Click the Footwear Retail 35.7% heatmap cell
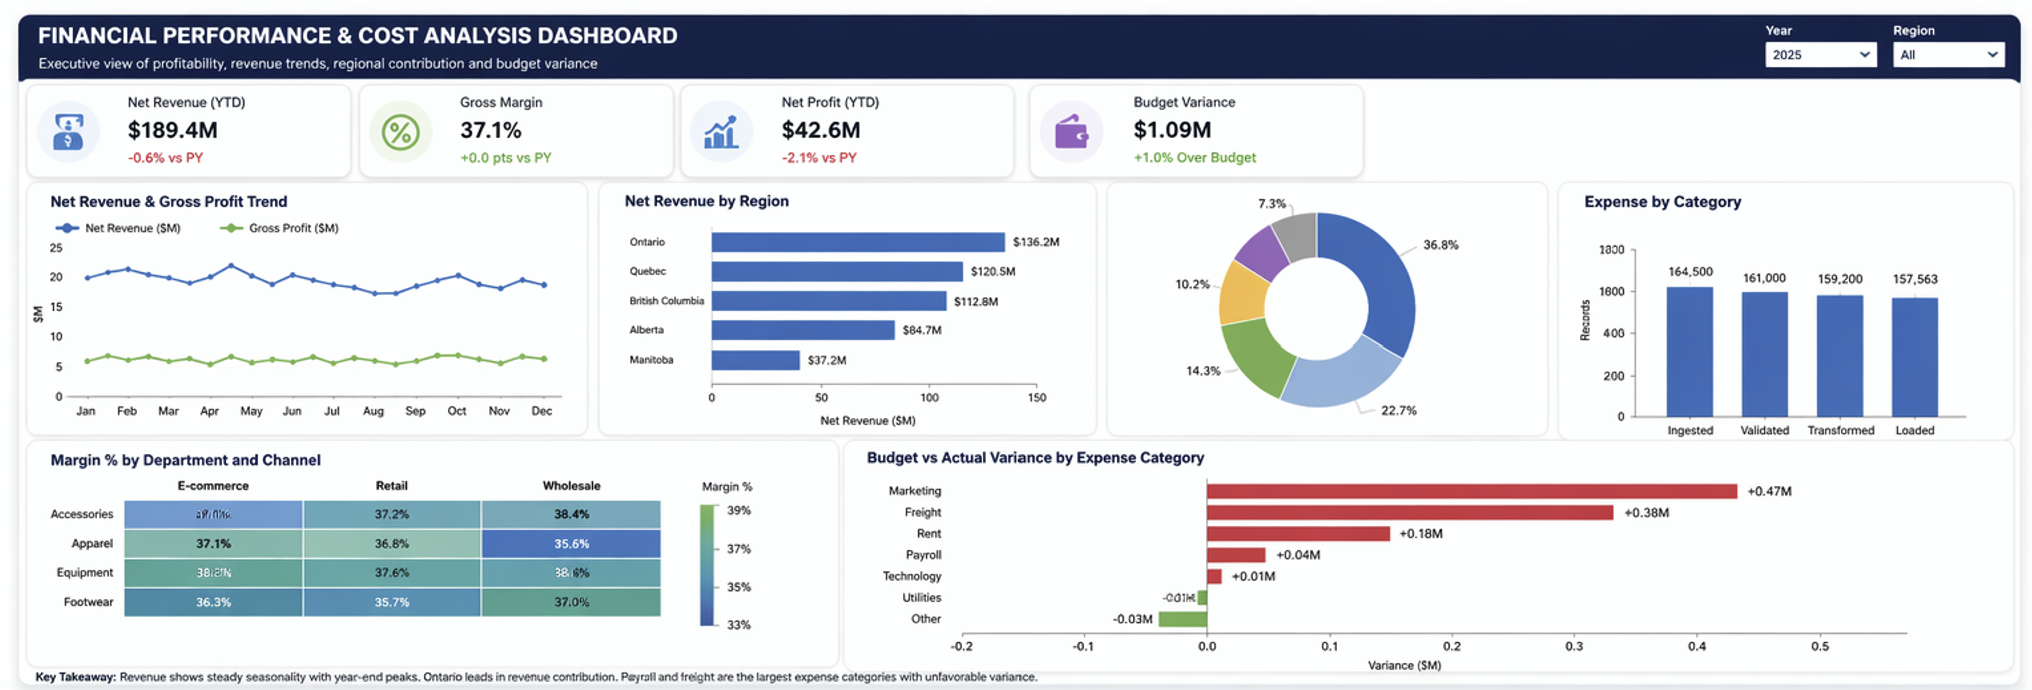2032x690 pixels. click(391, 602)
